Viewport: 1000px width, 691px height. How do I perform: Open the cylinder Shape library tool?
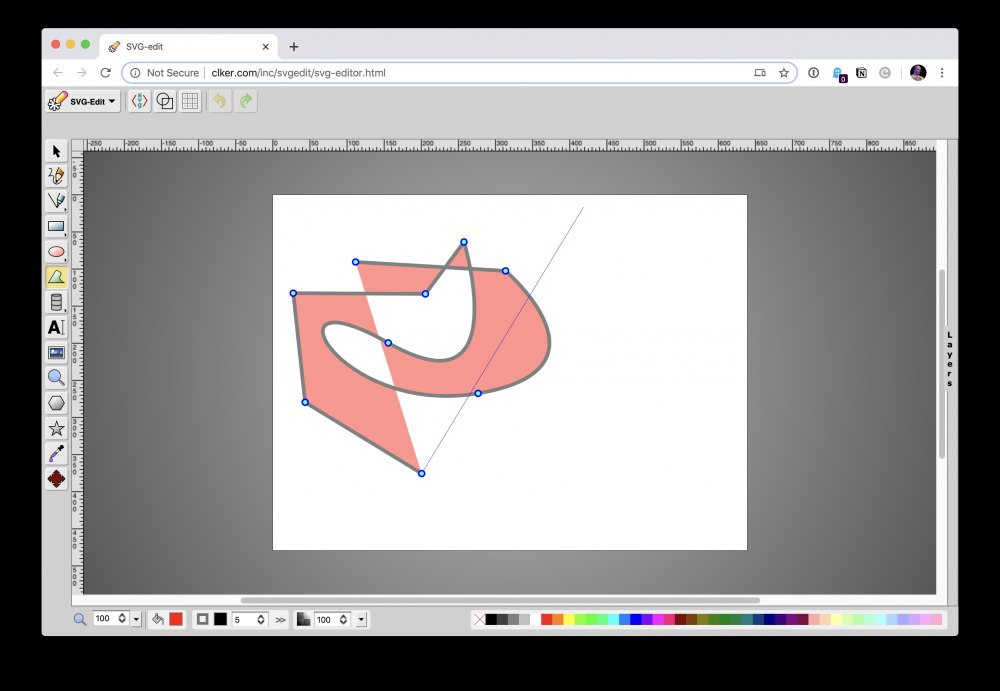click(x=56, y=302)
